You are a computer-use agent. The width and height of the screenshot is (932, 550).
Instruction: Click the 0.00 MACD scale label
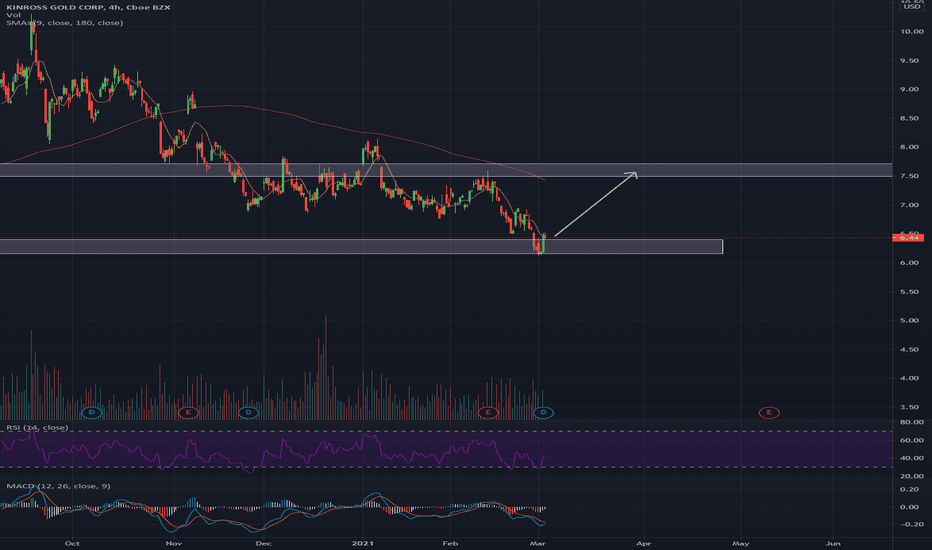click(911, 507)
